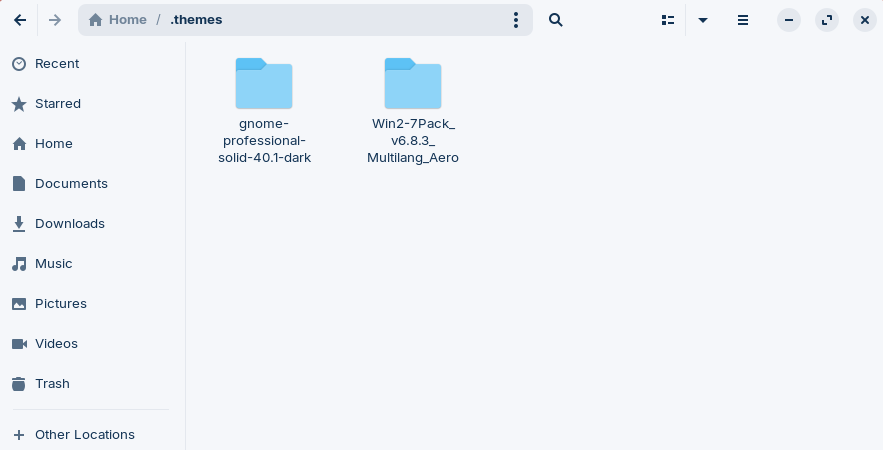This screenshot has width=883, height=450.
Task: Click the Win2-7Pack_v6.8.3_Multilang_Aero folder name
Action: point(413,141)
